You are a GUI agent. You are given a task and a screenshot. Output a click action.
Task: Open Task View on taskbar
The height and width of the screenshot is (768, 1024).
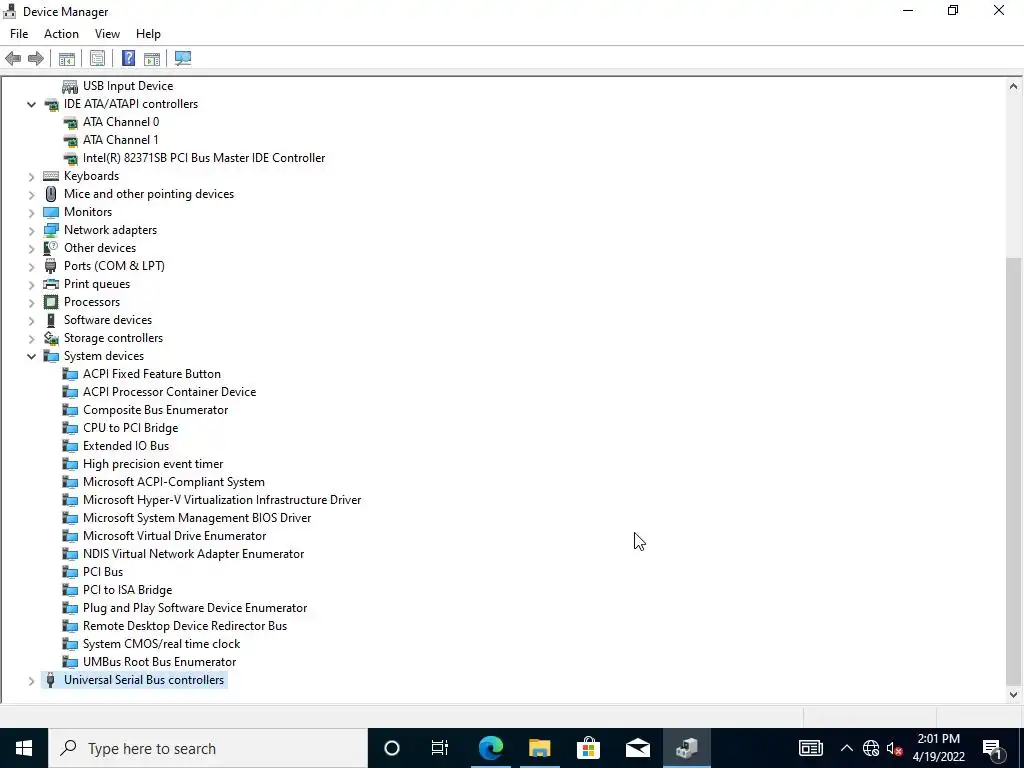pyautogui.click(x=440, y=748)
